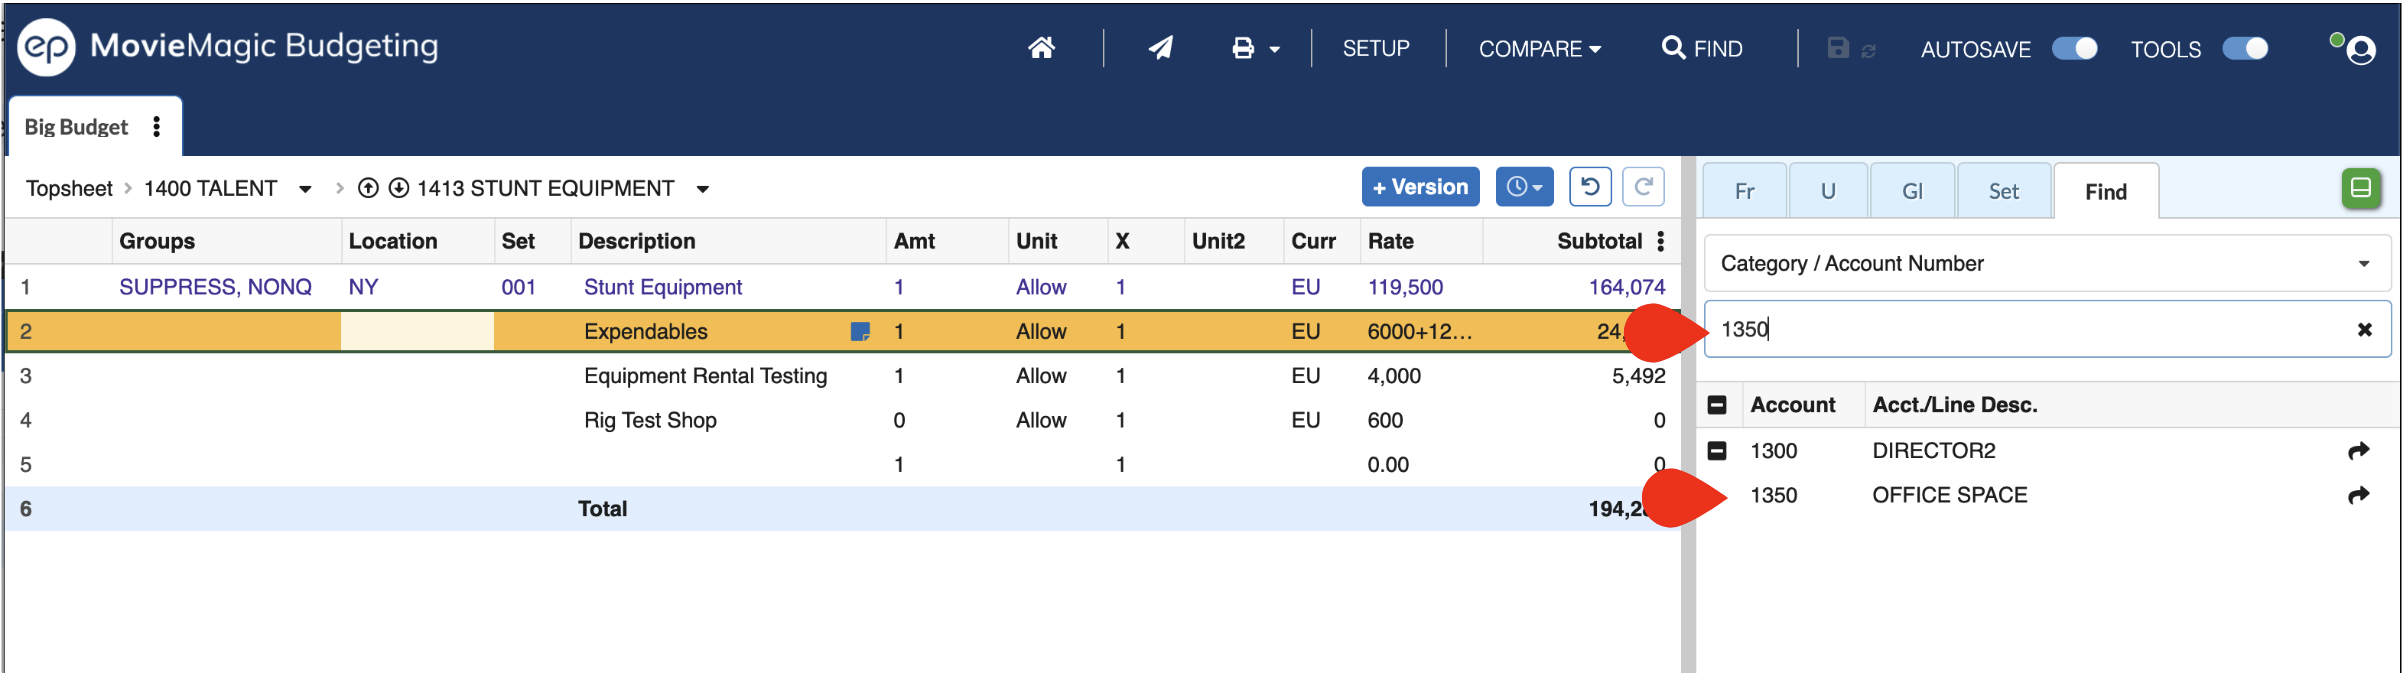Collapse all results in Account header

pos(1717,405)
